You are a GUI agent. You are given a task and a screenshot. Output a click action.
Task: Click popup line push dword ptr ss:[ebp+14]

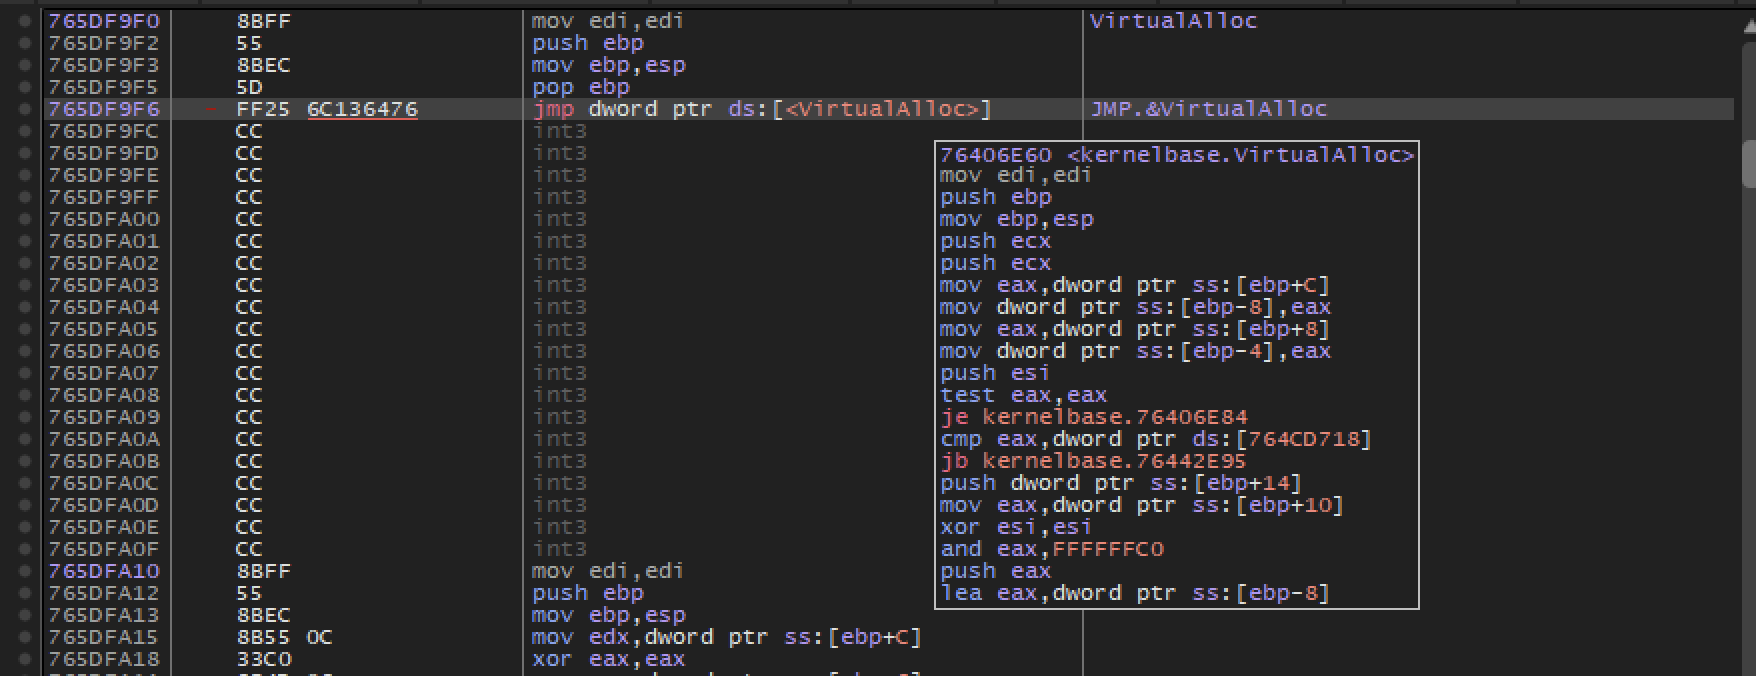(1121, 483)
